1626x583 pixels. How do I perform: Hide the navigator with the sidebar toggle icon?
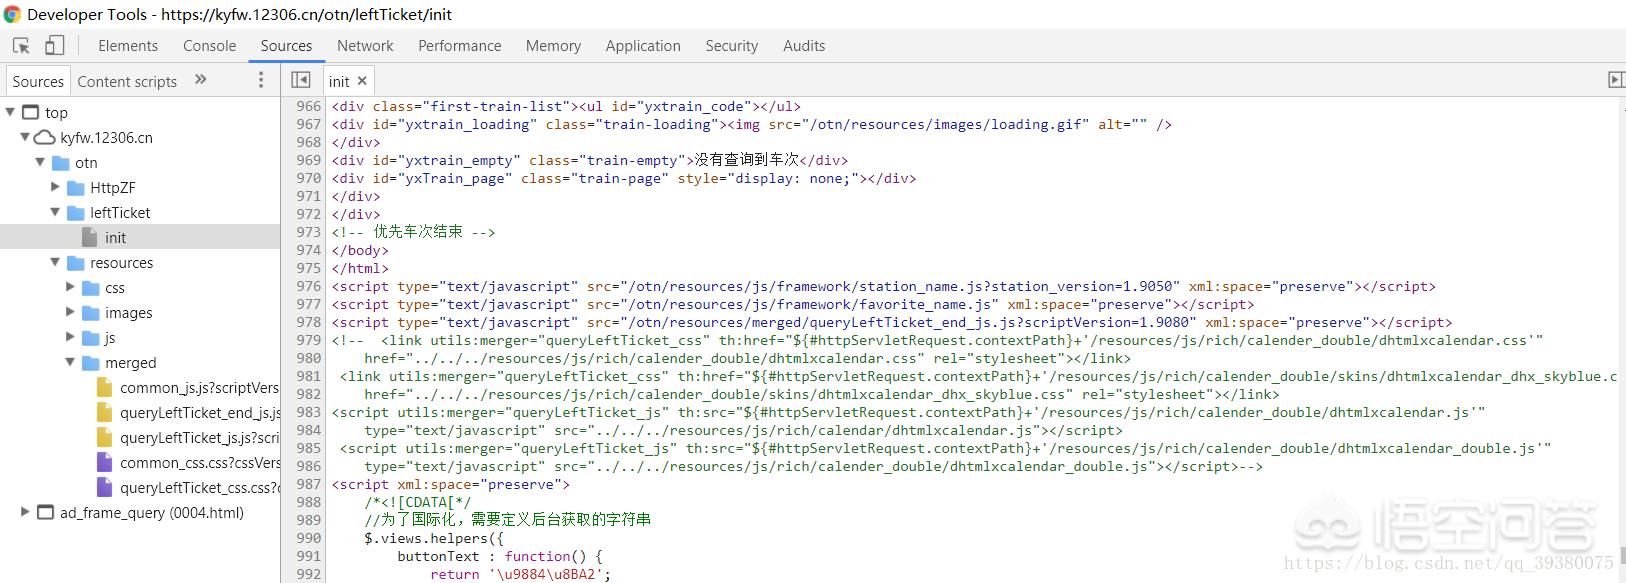coord(300,80)
